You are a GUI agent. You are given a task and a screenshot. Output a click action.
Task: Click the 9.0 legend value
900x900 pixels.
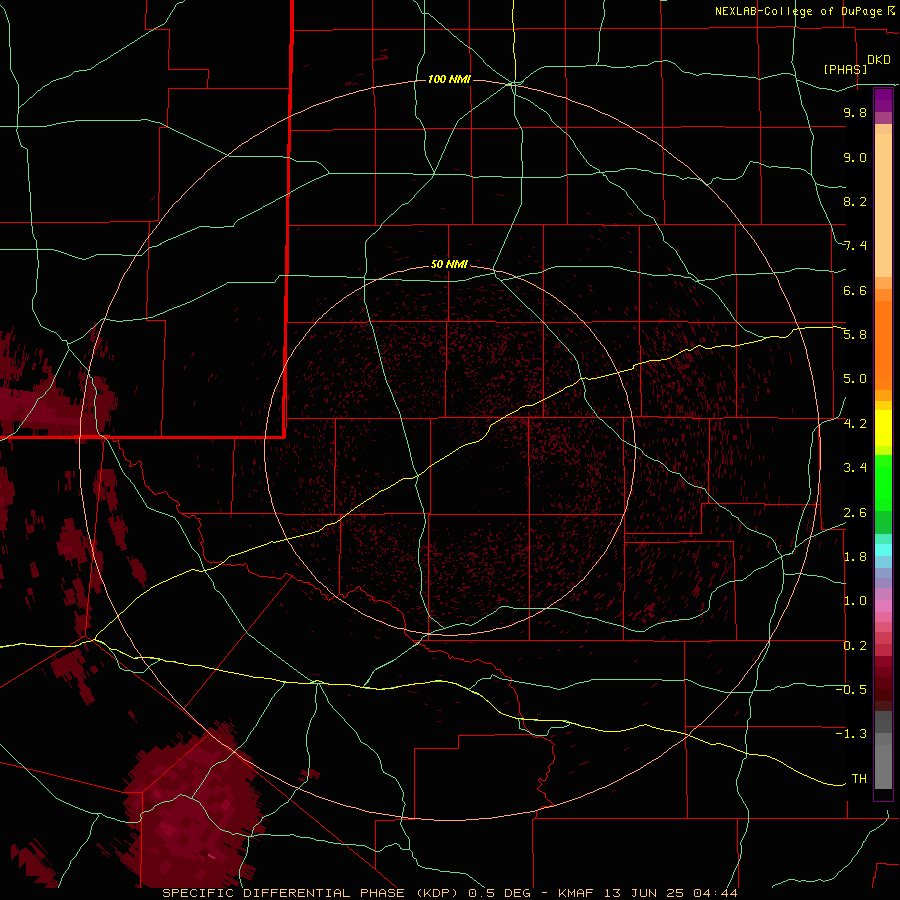pos(855,157)
